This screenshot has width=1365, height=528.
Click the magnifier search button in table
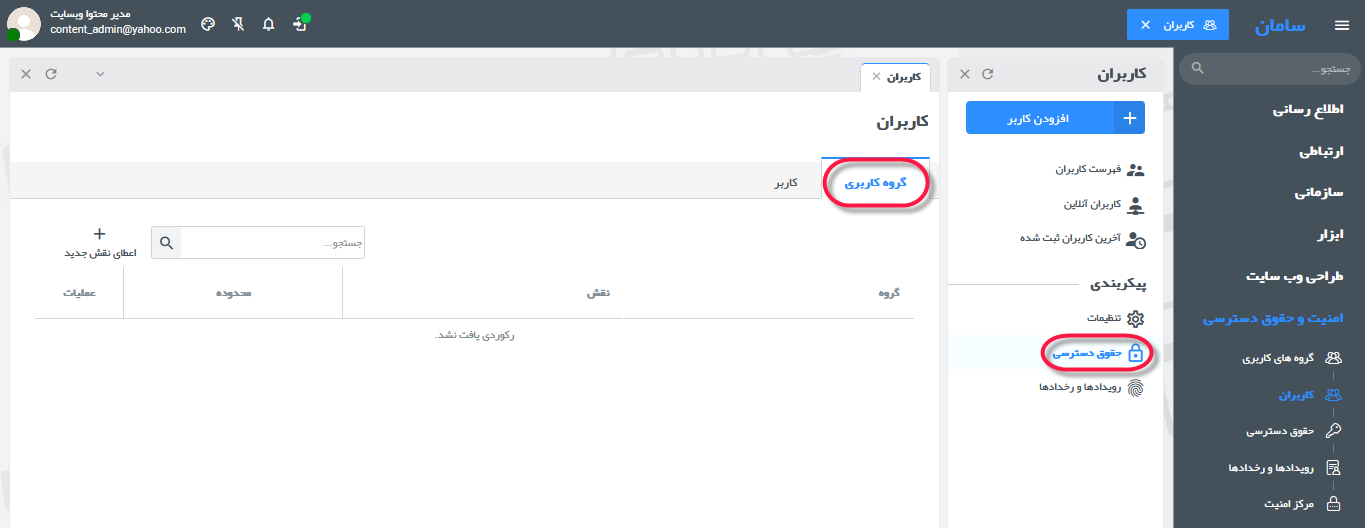(x=167, y=242)
